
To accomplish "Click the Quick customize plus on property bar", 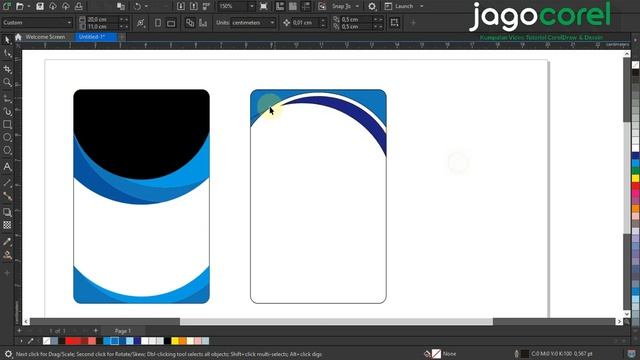I will click(x=413, y=23).
